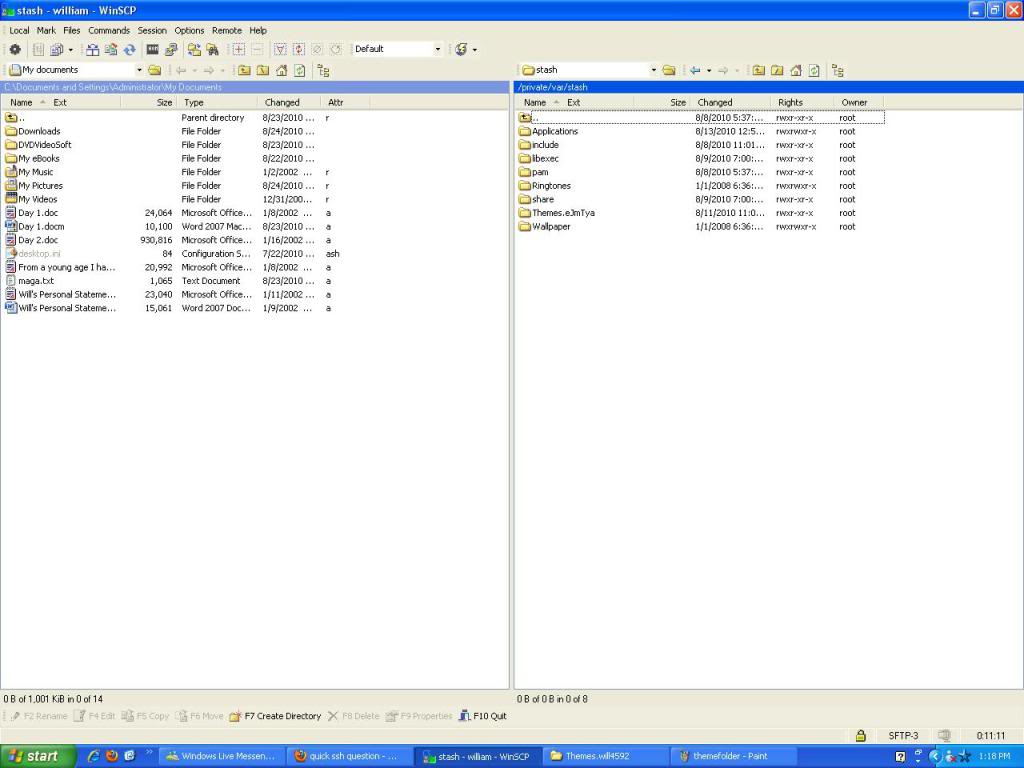Select the desktop.ini file
The height and width of the screenshot is (768, 1024).
click(33, 254)
